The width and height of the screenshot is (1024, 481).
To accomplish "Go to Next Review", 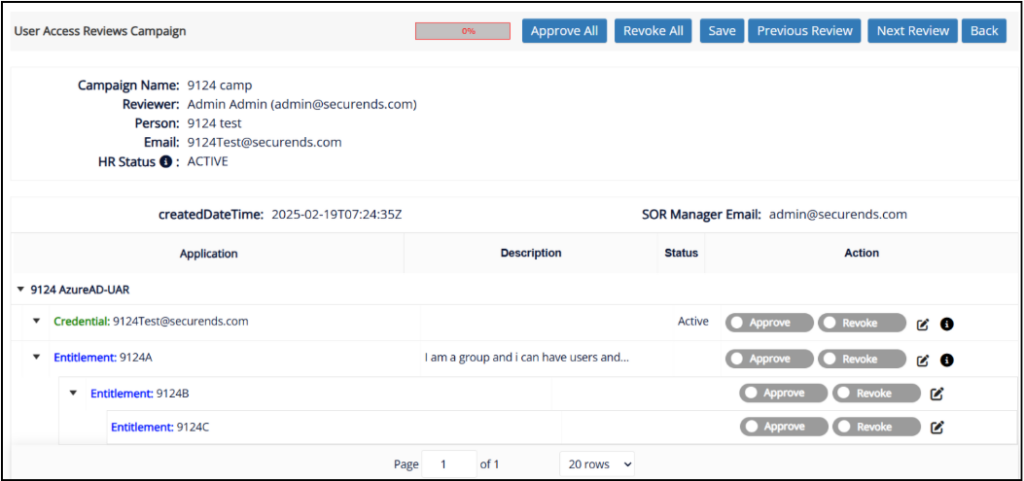I will coord(912,31).
